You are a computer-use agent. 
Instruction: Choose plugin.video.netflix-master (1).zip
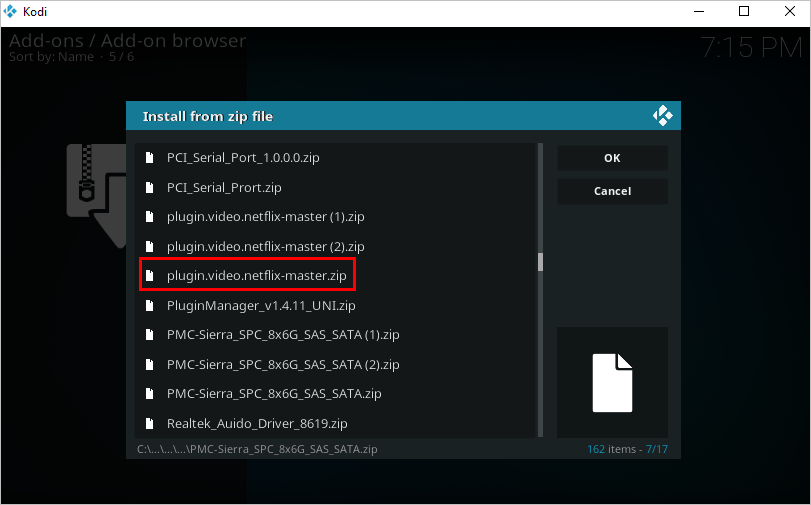click(x=336, y=217)
